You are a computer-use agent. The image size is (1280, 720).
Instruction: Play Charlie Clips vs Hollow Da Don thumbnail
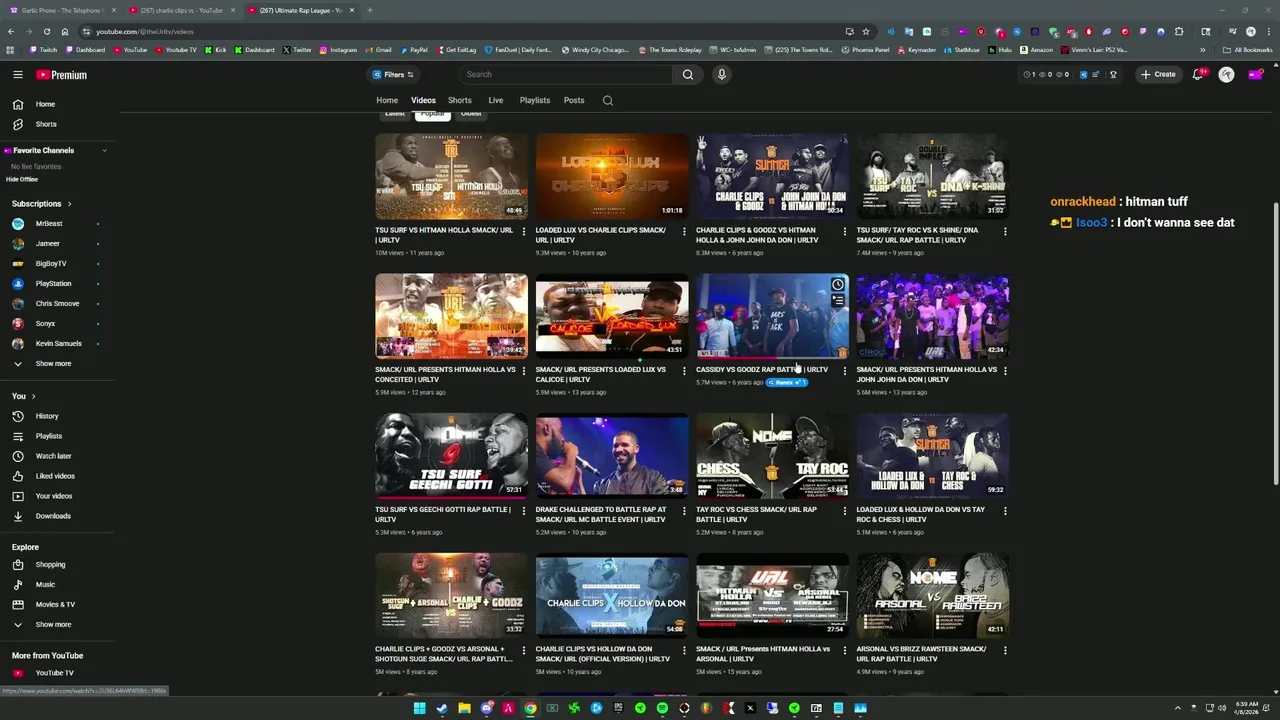(x=612, y=595)
